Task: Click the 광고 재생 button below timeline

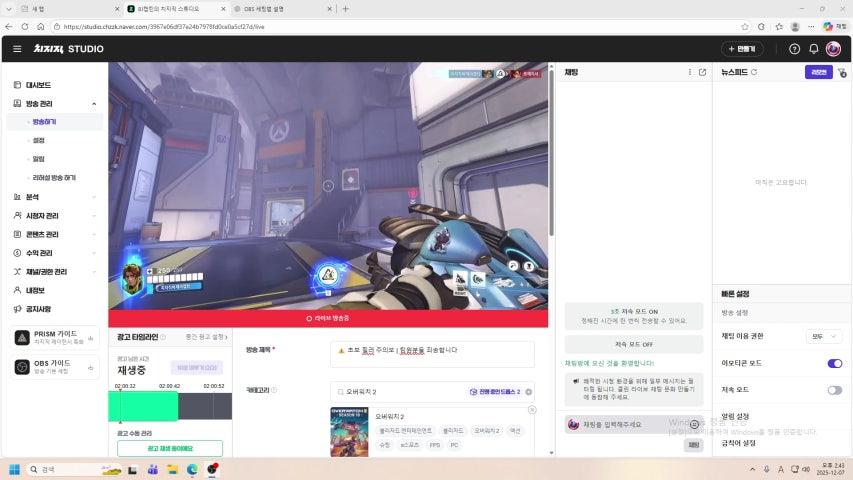Action: point(170,448)
